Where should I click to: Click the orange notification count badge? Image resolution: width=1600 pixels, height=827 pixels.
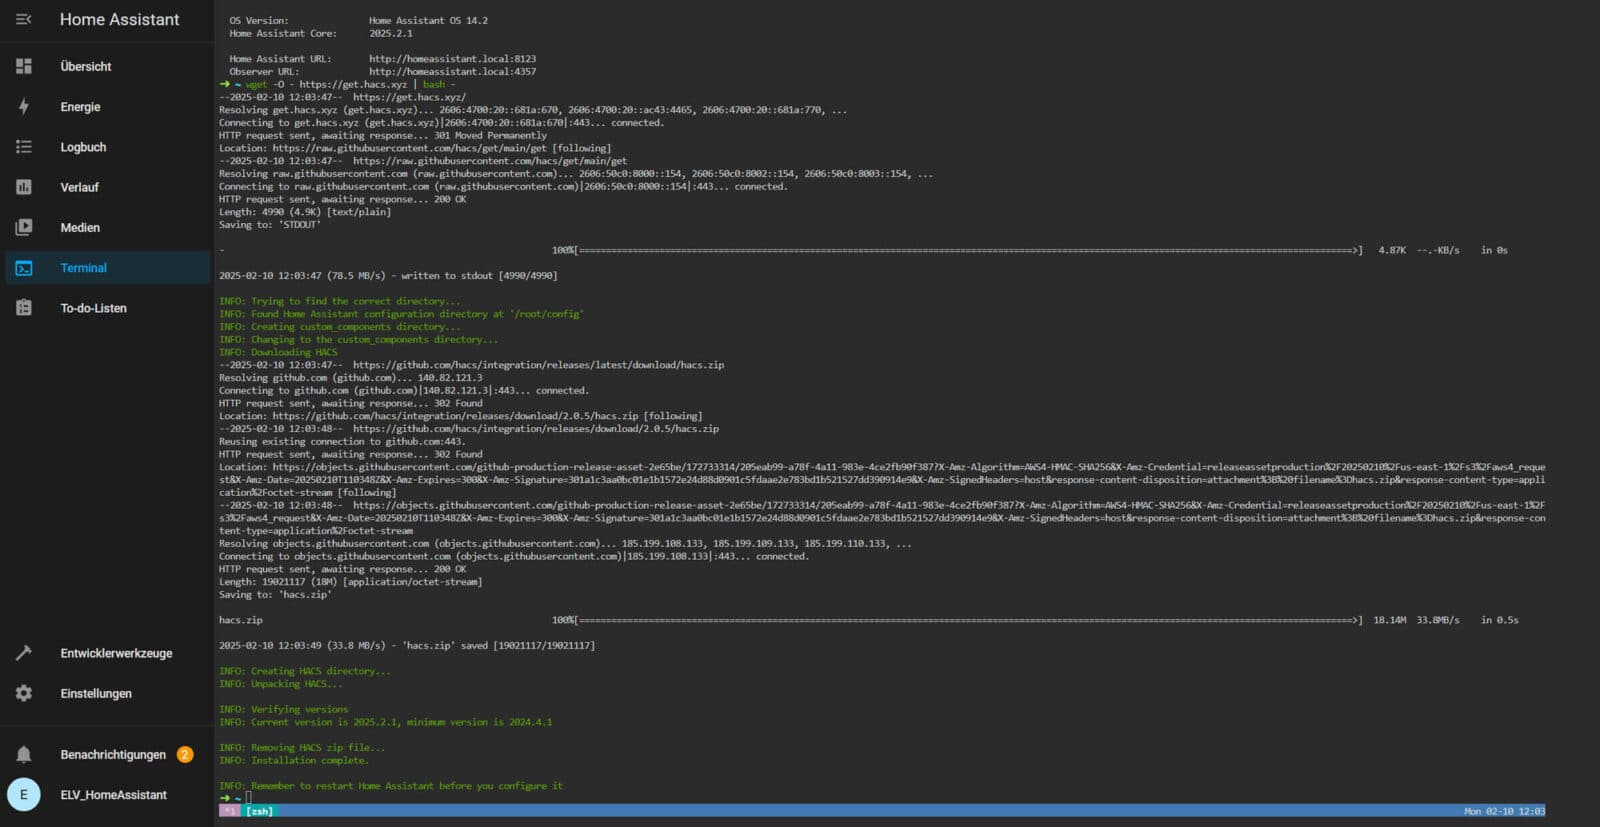(185, 755)
